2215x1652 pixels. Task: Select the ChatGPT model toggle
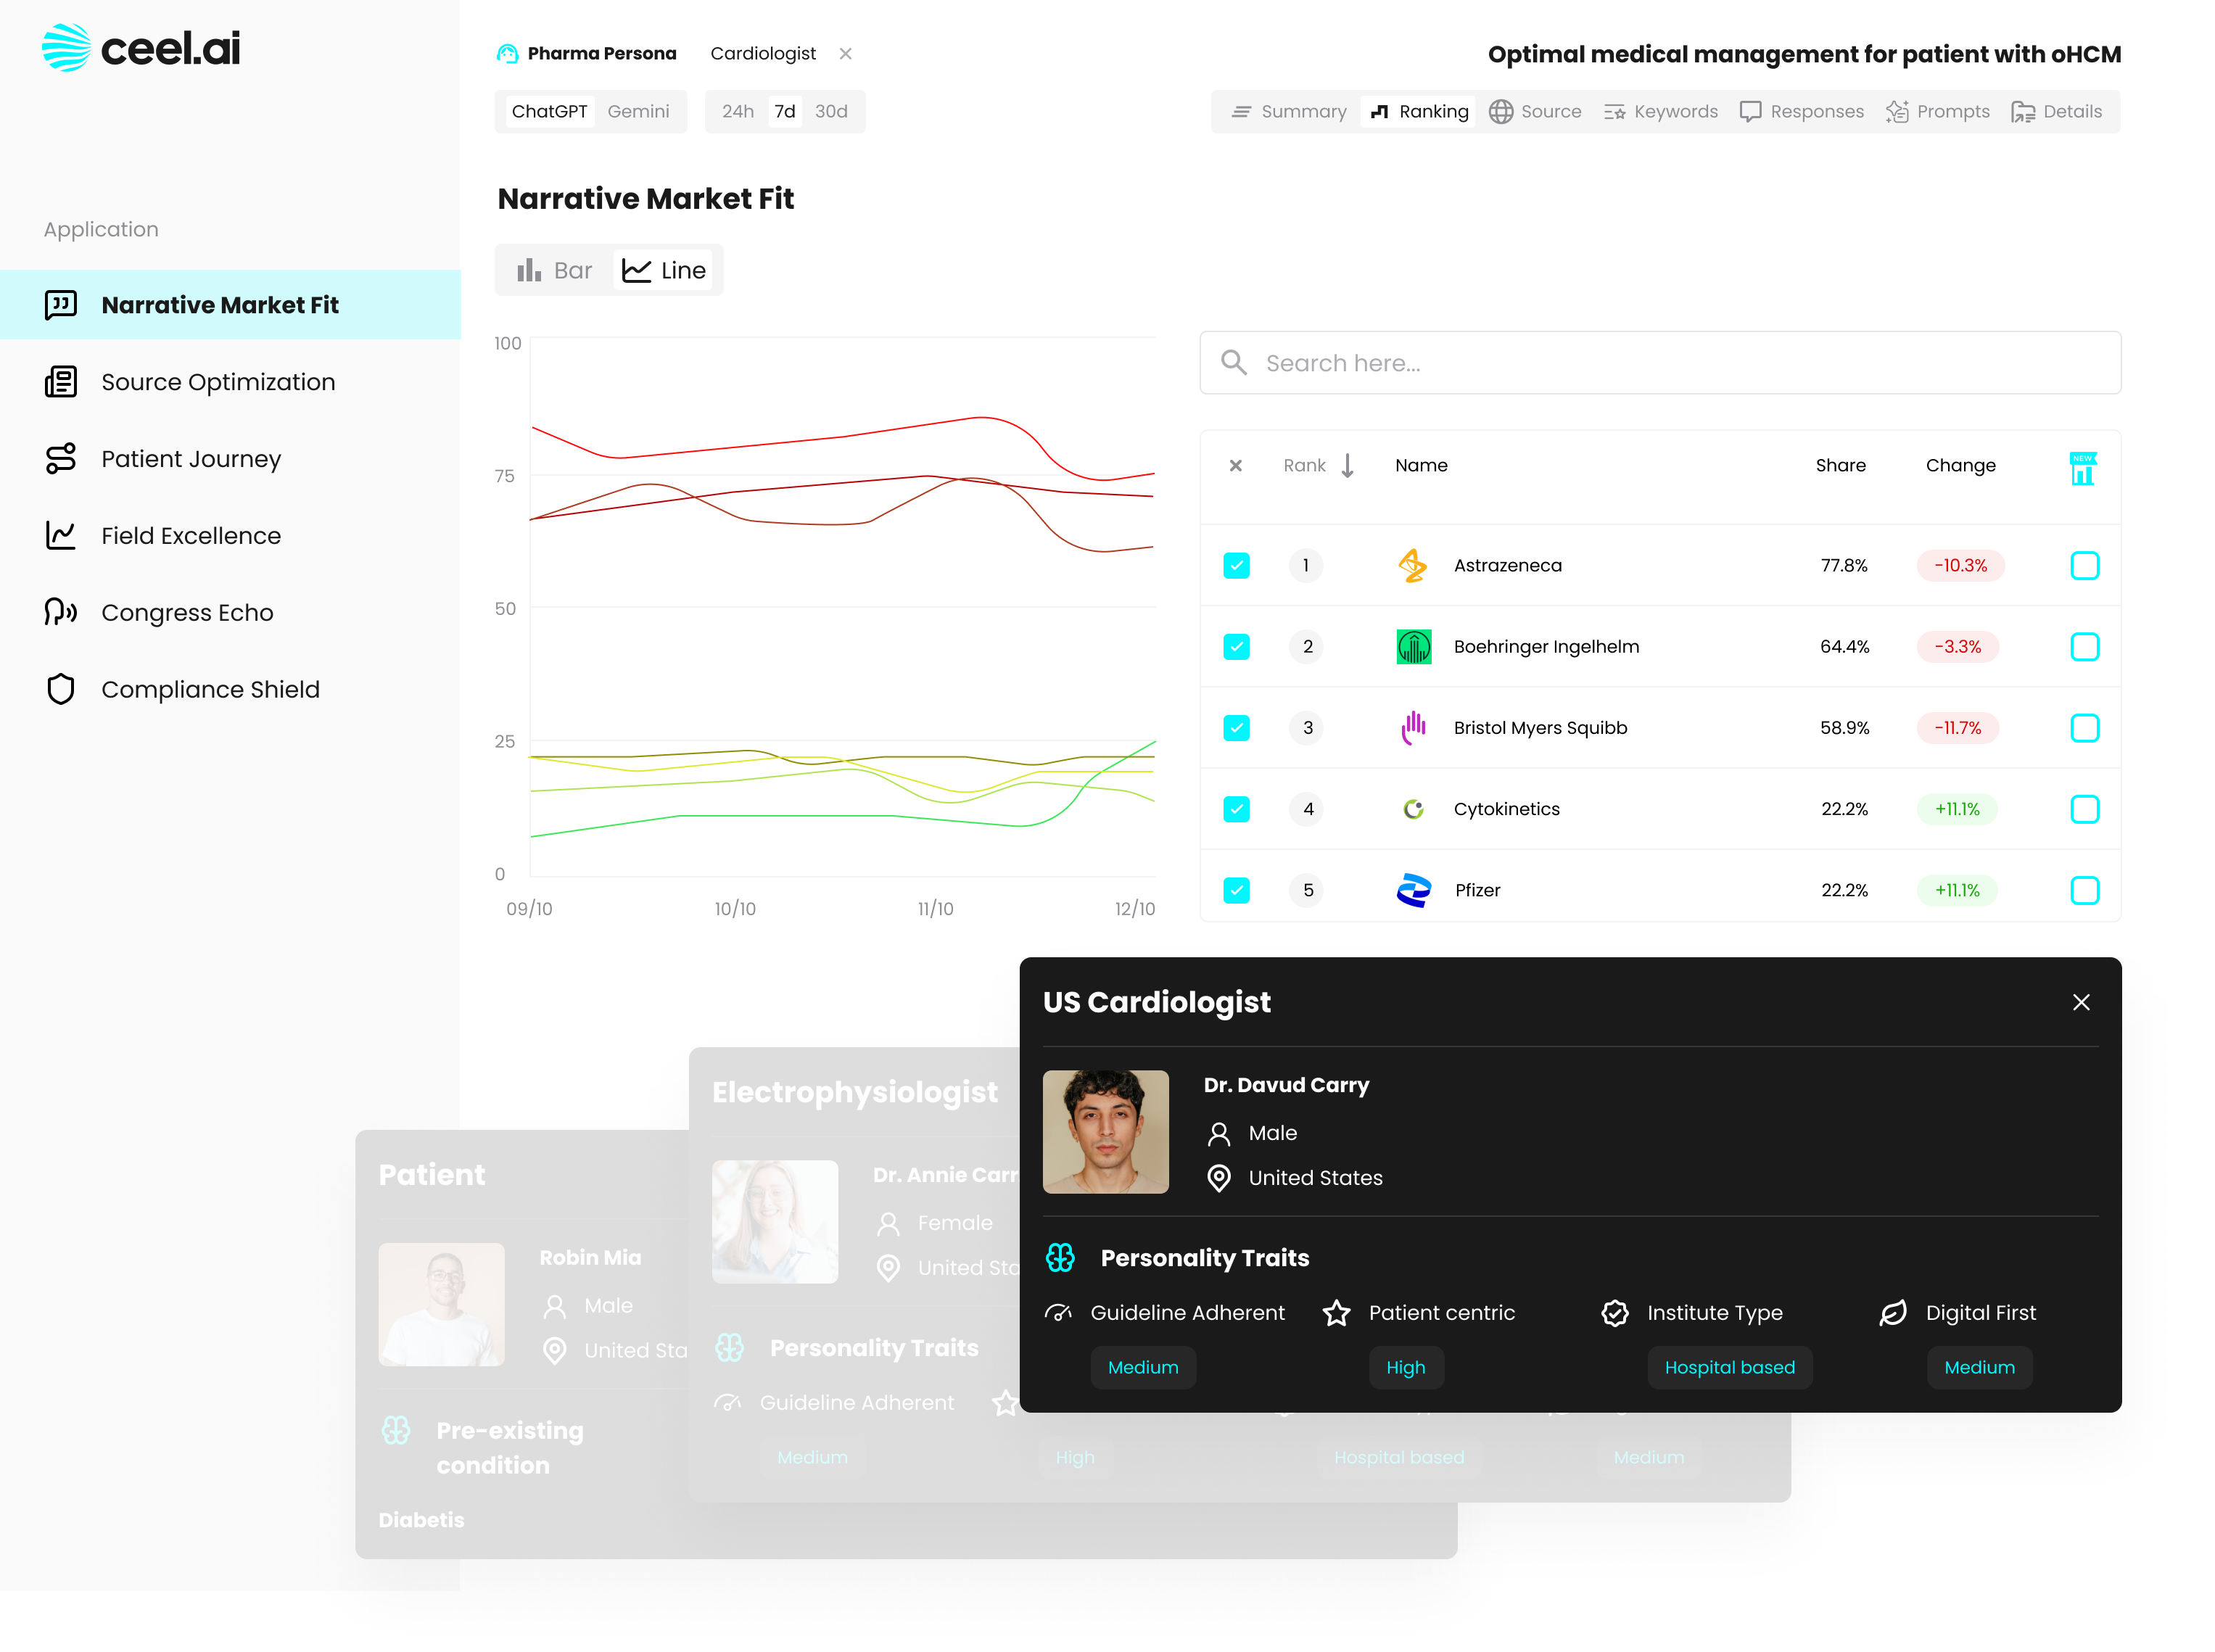click(549, 111)
